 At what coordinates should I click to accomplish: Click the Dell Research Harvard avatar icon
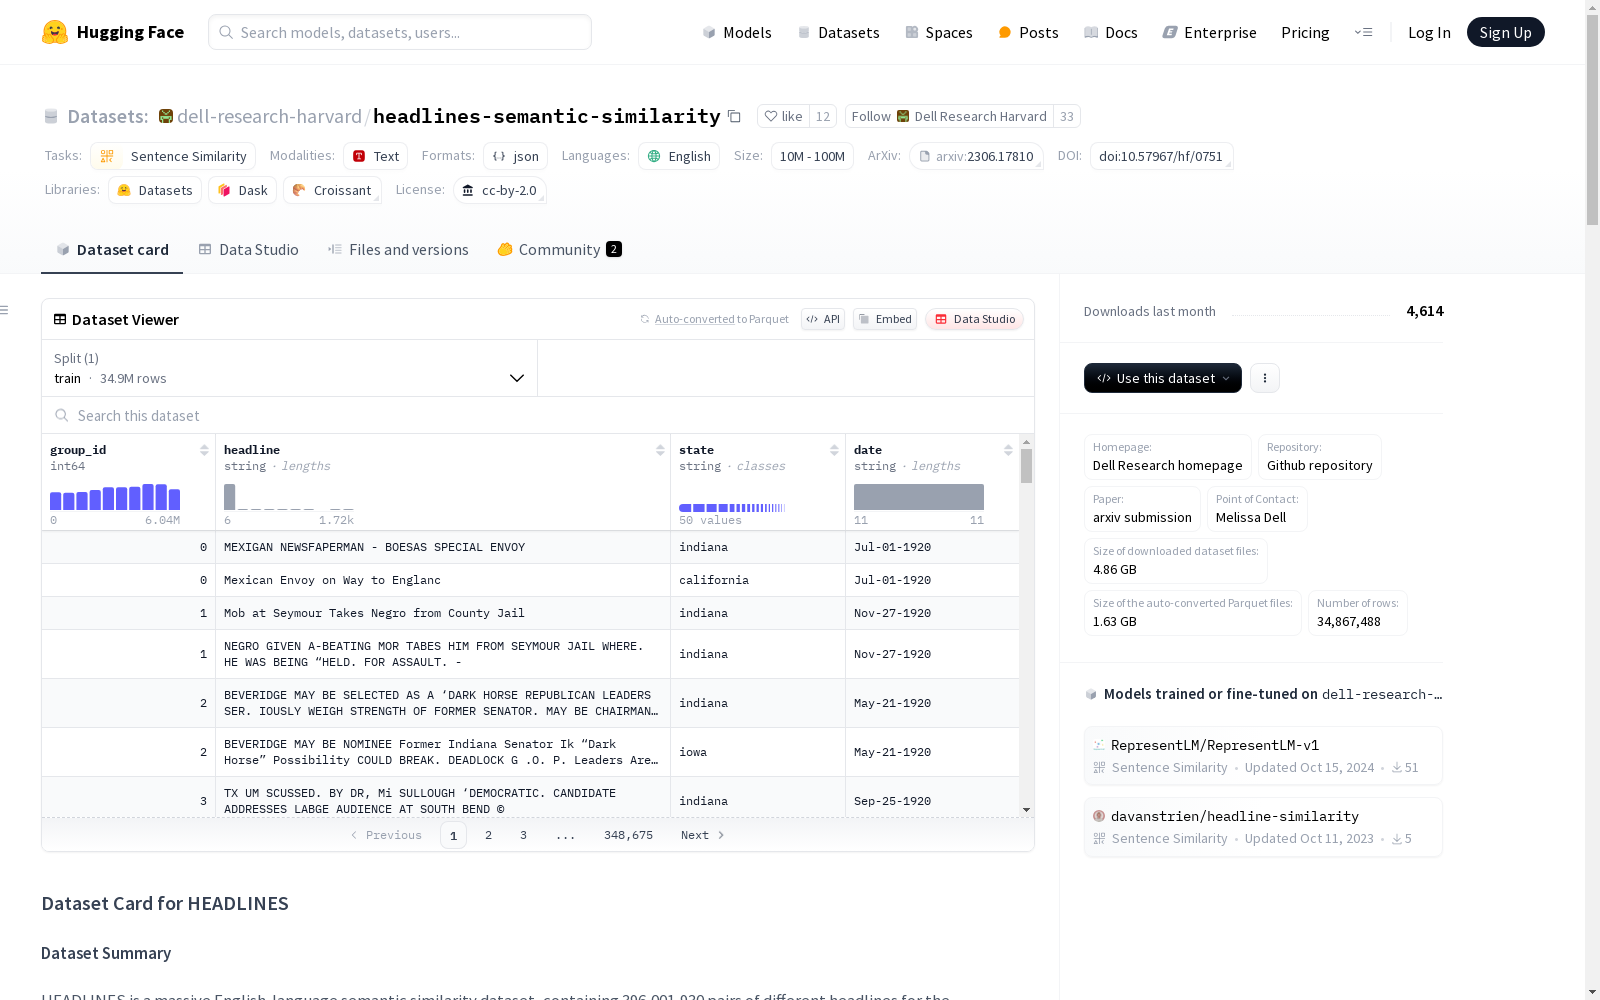pos(903,116)
